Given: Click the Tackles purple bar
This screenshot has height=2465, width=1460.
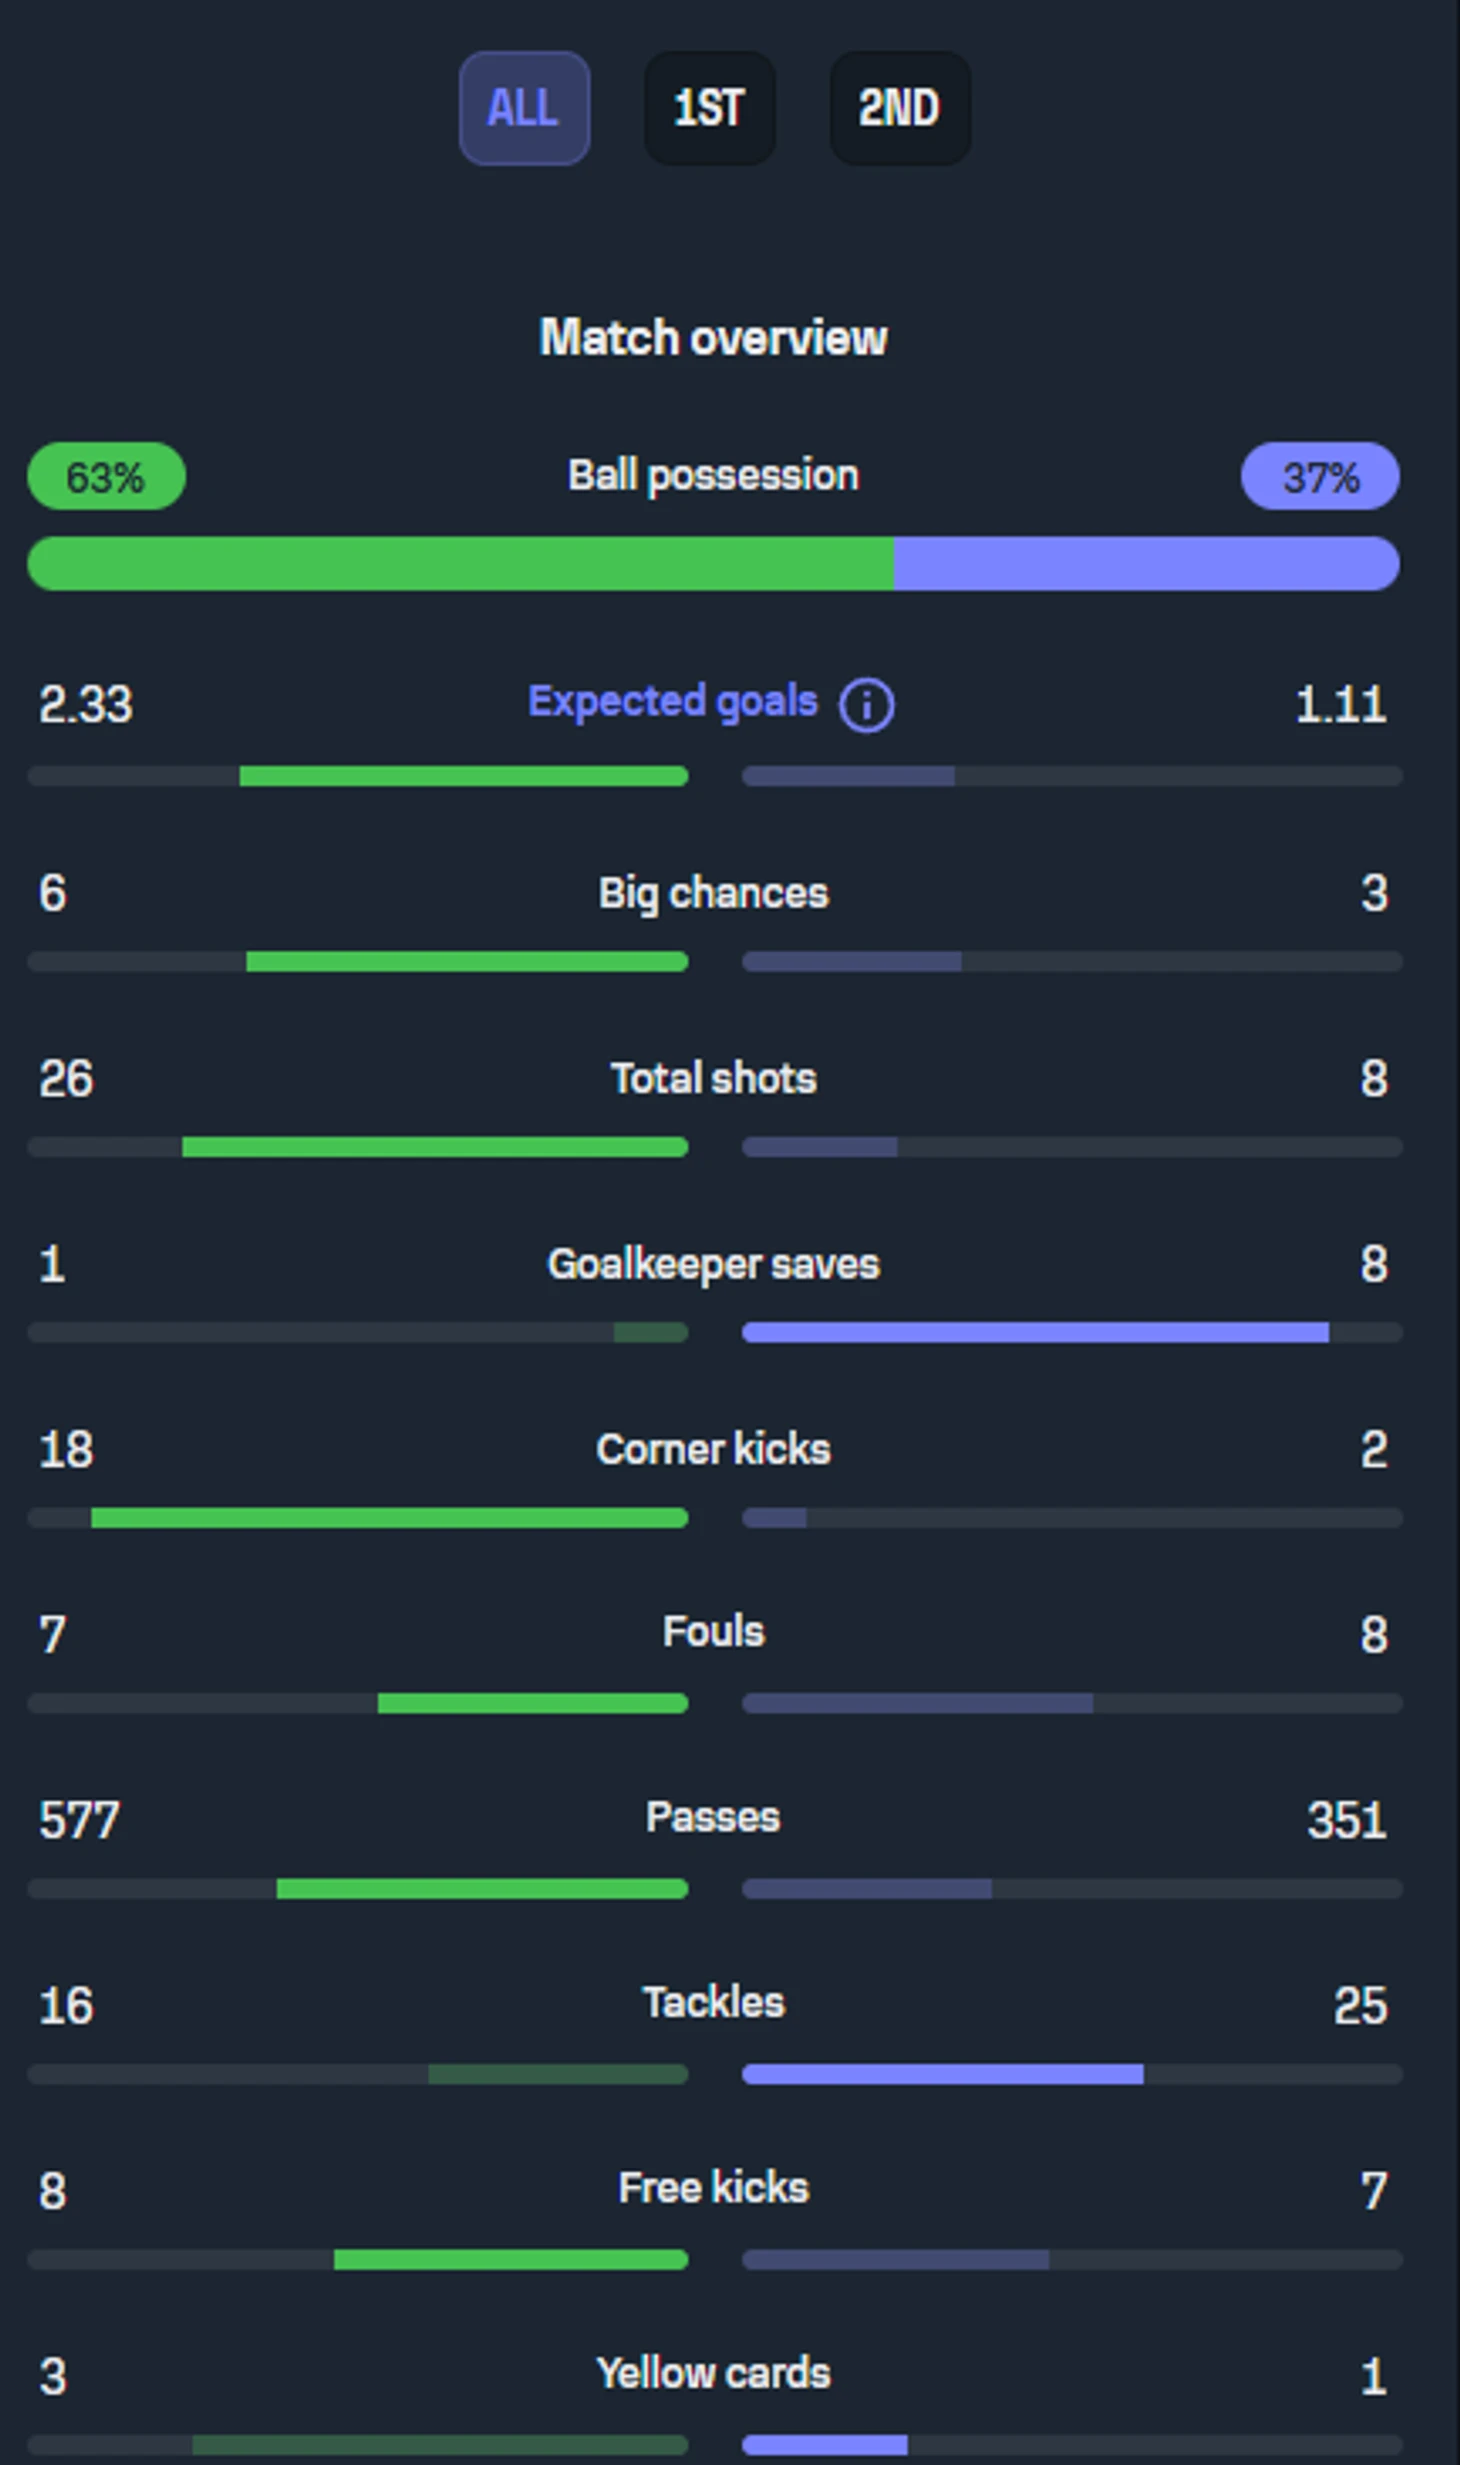Looking at the screenshot, I should [x=943, y=2075].
